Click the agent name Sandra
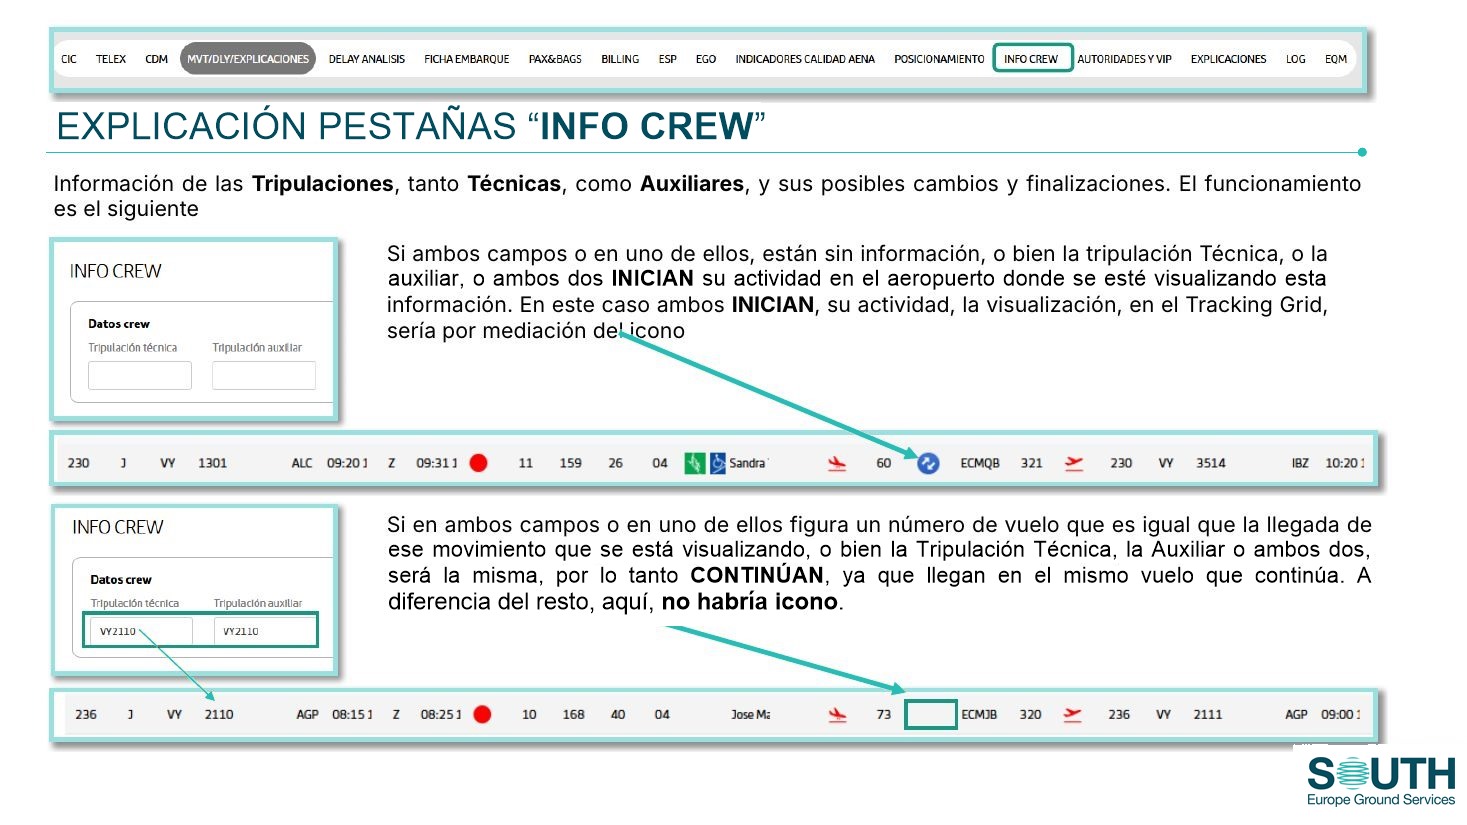The image size is (1467, 825). [747, 463]
